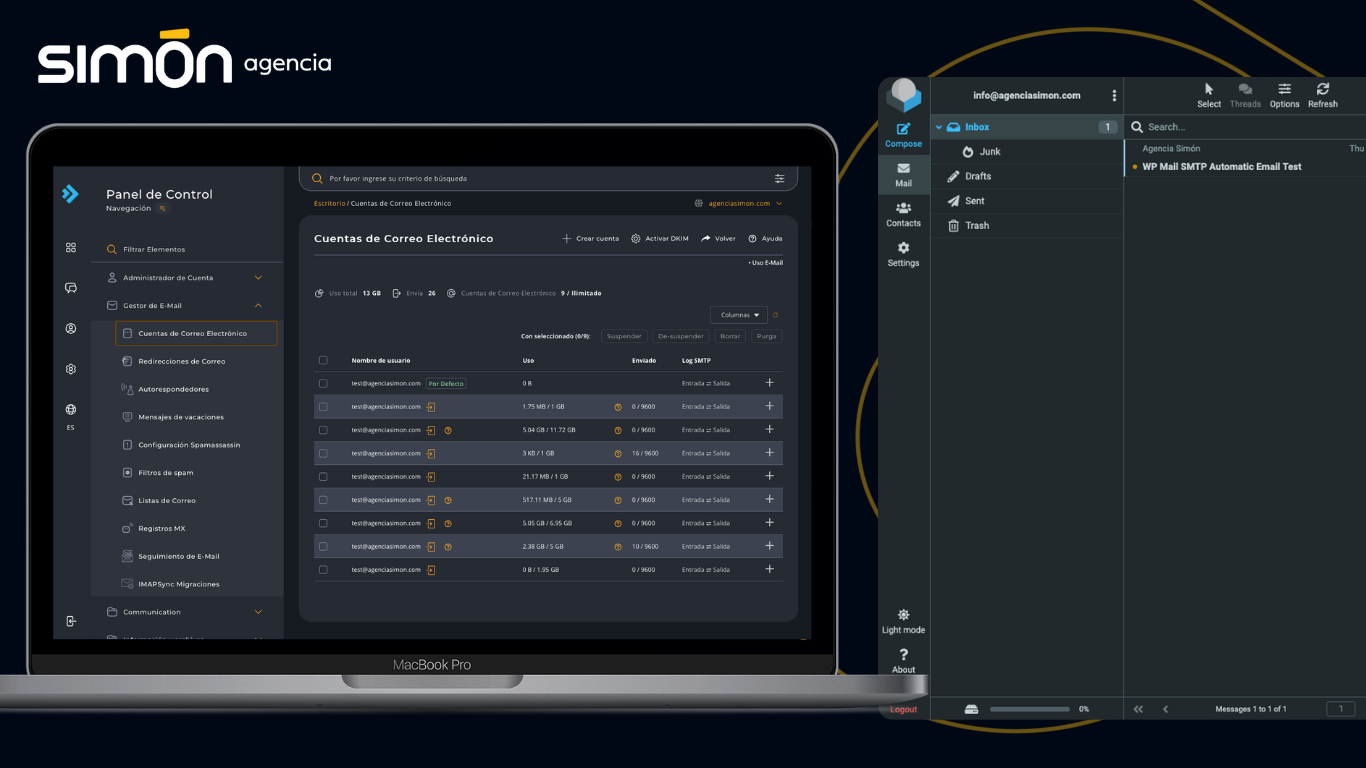
Task: Open three-dot menu beside info@agenciasimon.com
Action: tap(1114, 96)
